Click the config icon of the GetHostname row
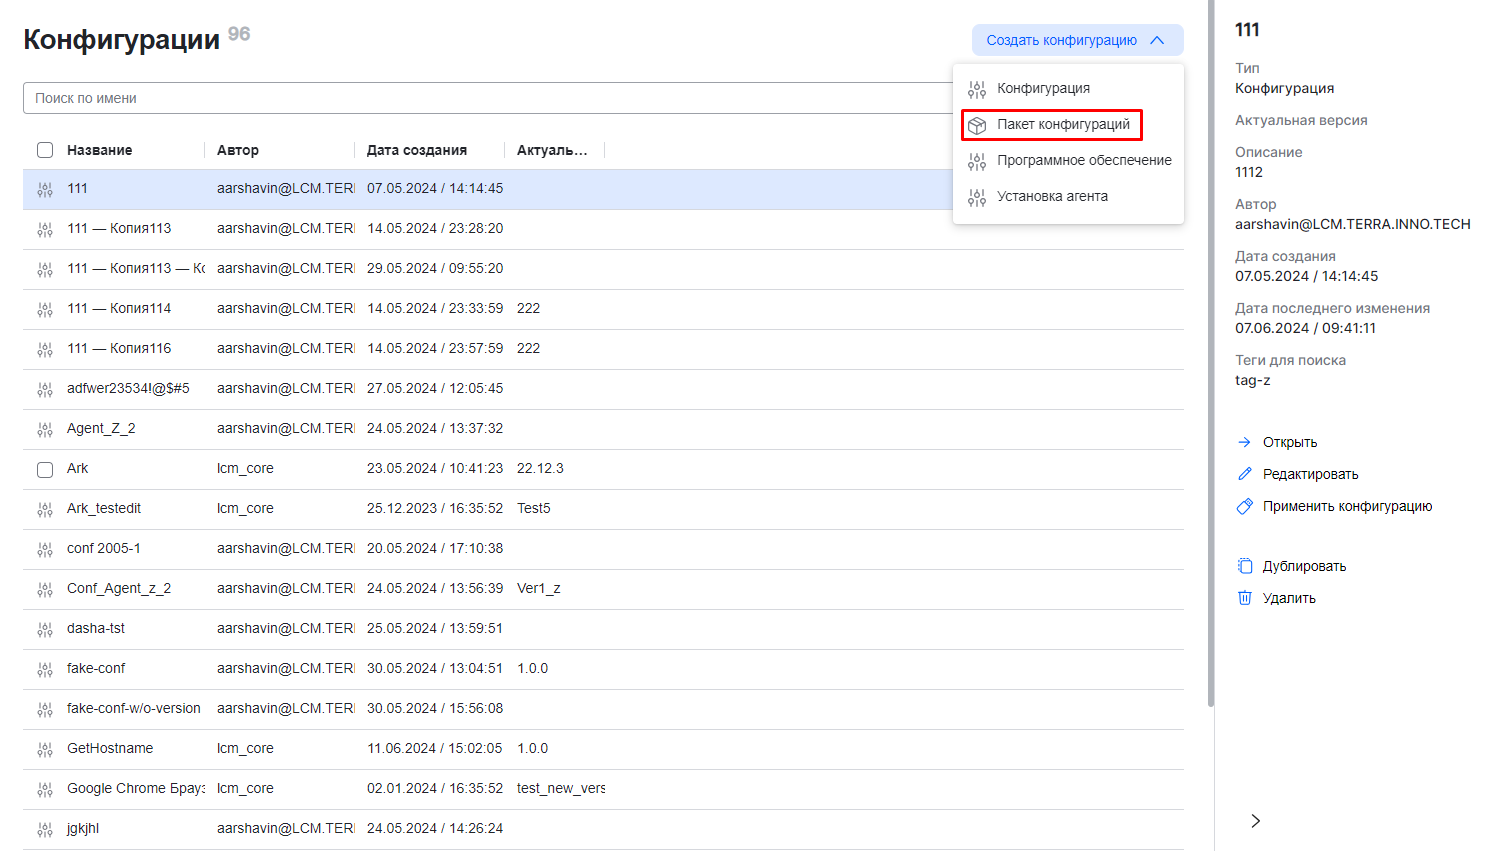 [45, 749]
